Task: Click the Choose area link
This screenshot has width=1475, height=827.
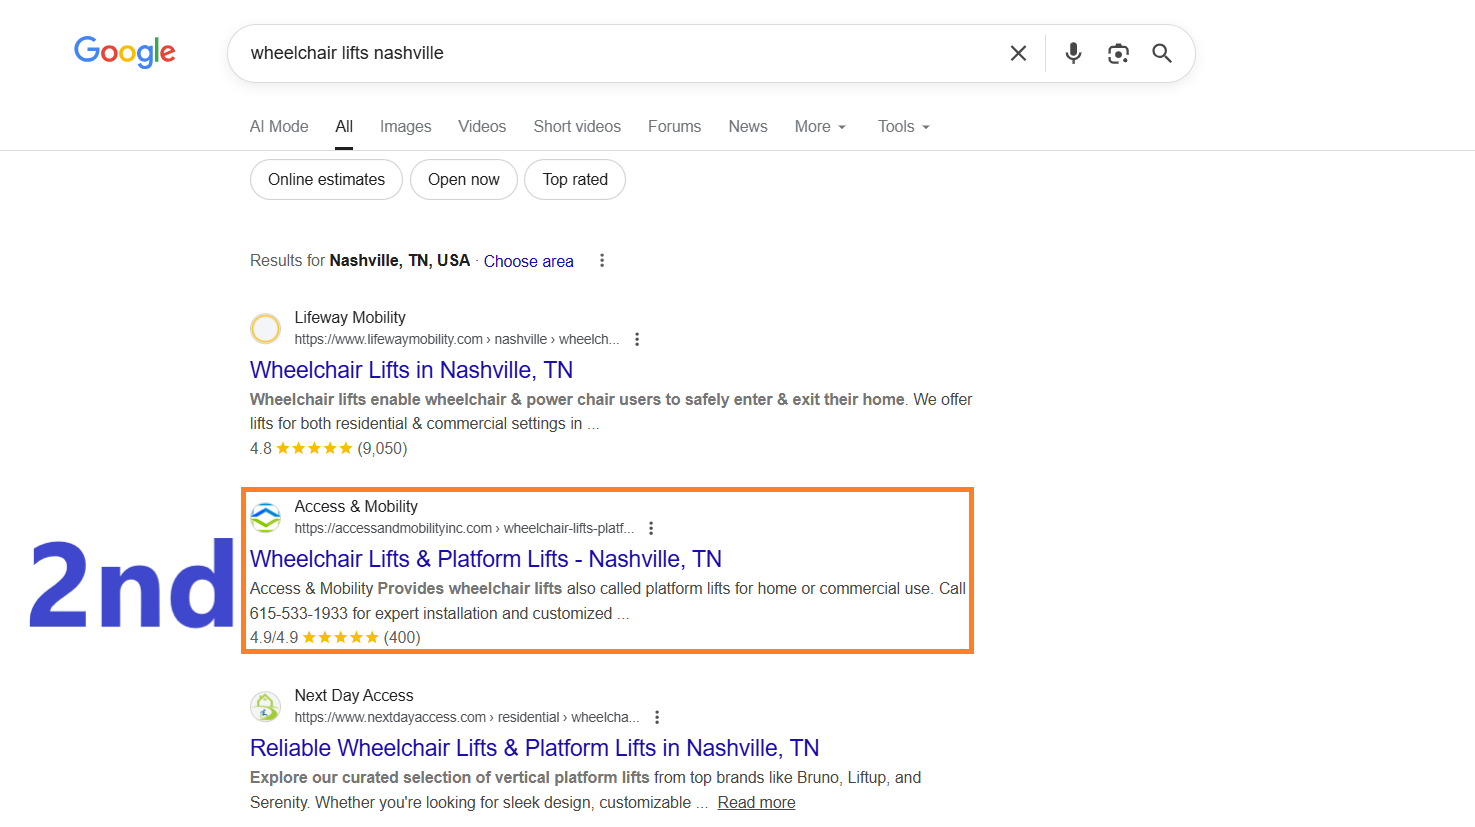Action: [x=529, y=261]
